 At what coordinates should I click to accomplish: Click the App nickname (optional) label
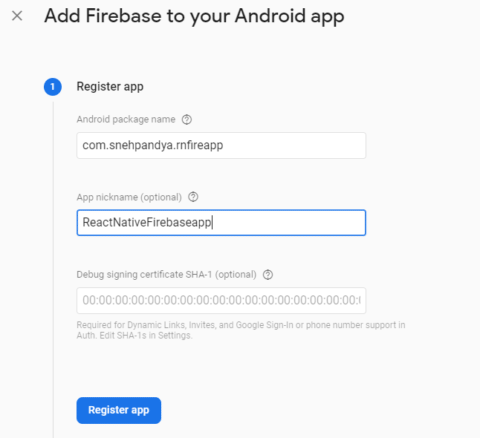click(129, 197)
